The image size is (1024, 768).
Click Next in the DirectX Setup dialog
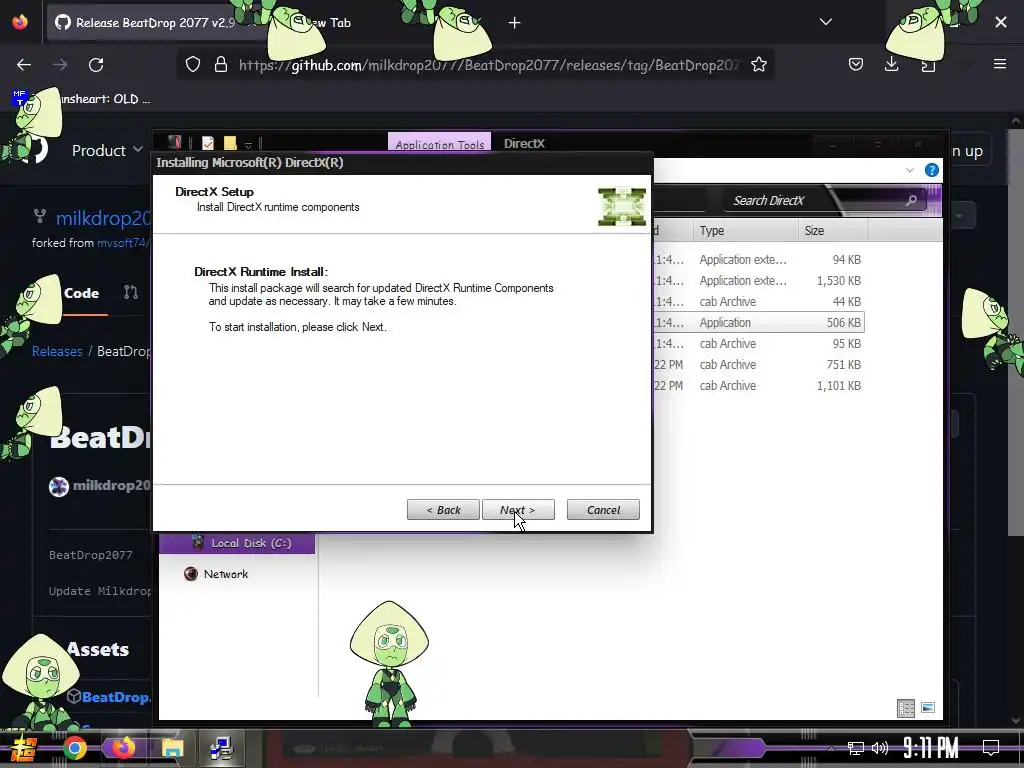[518, 510]
